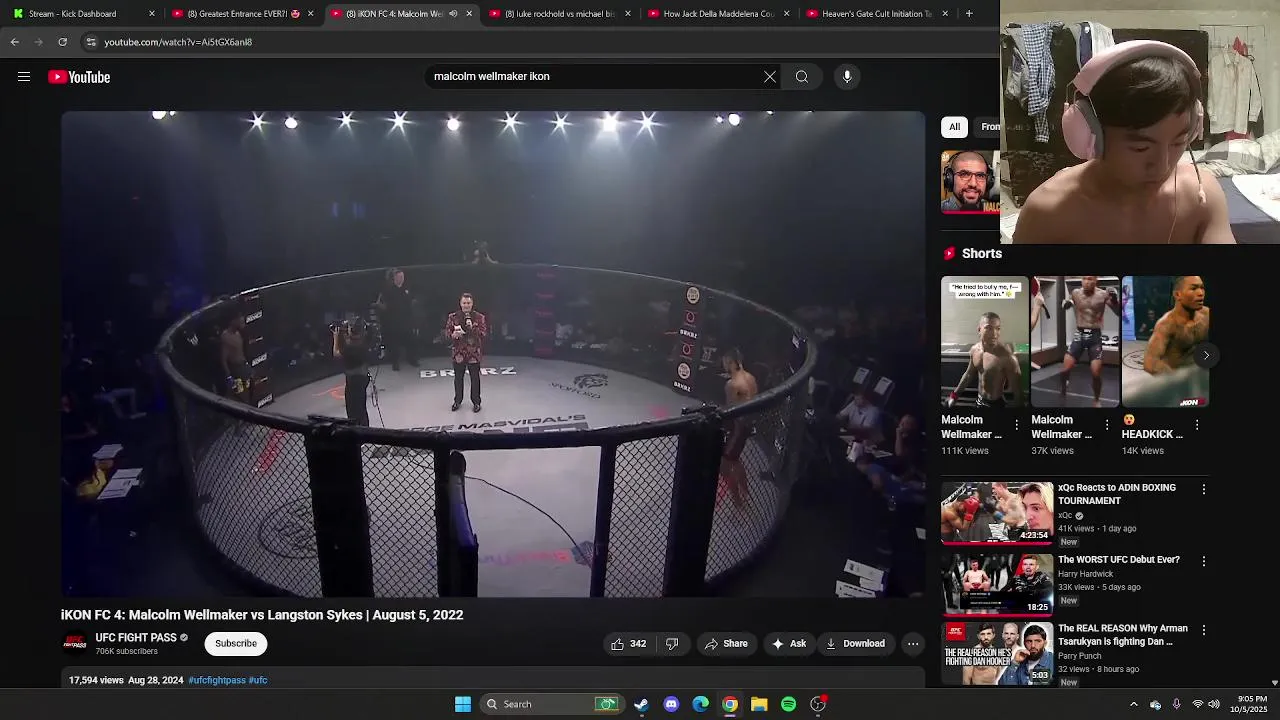This screenshot has height=720, width=1280.
Task: Switch to luke rockhold vs michael tab
Action: click(x=559, y=14)
